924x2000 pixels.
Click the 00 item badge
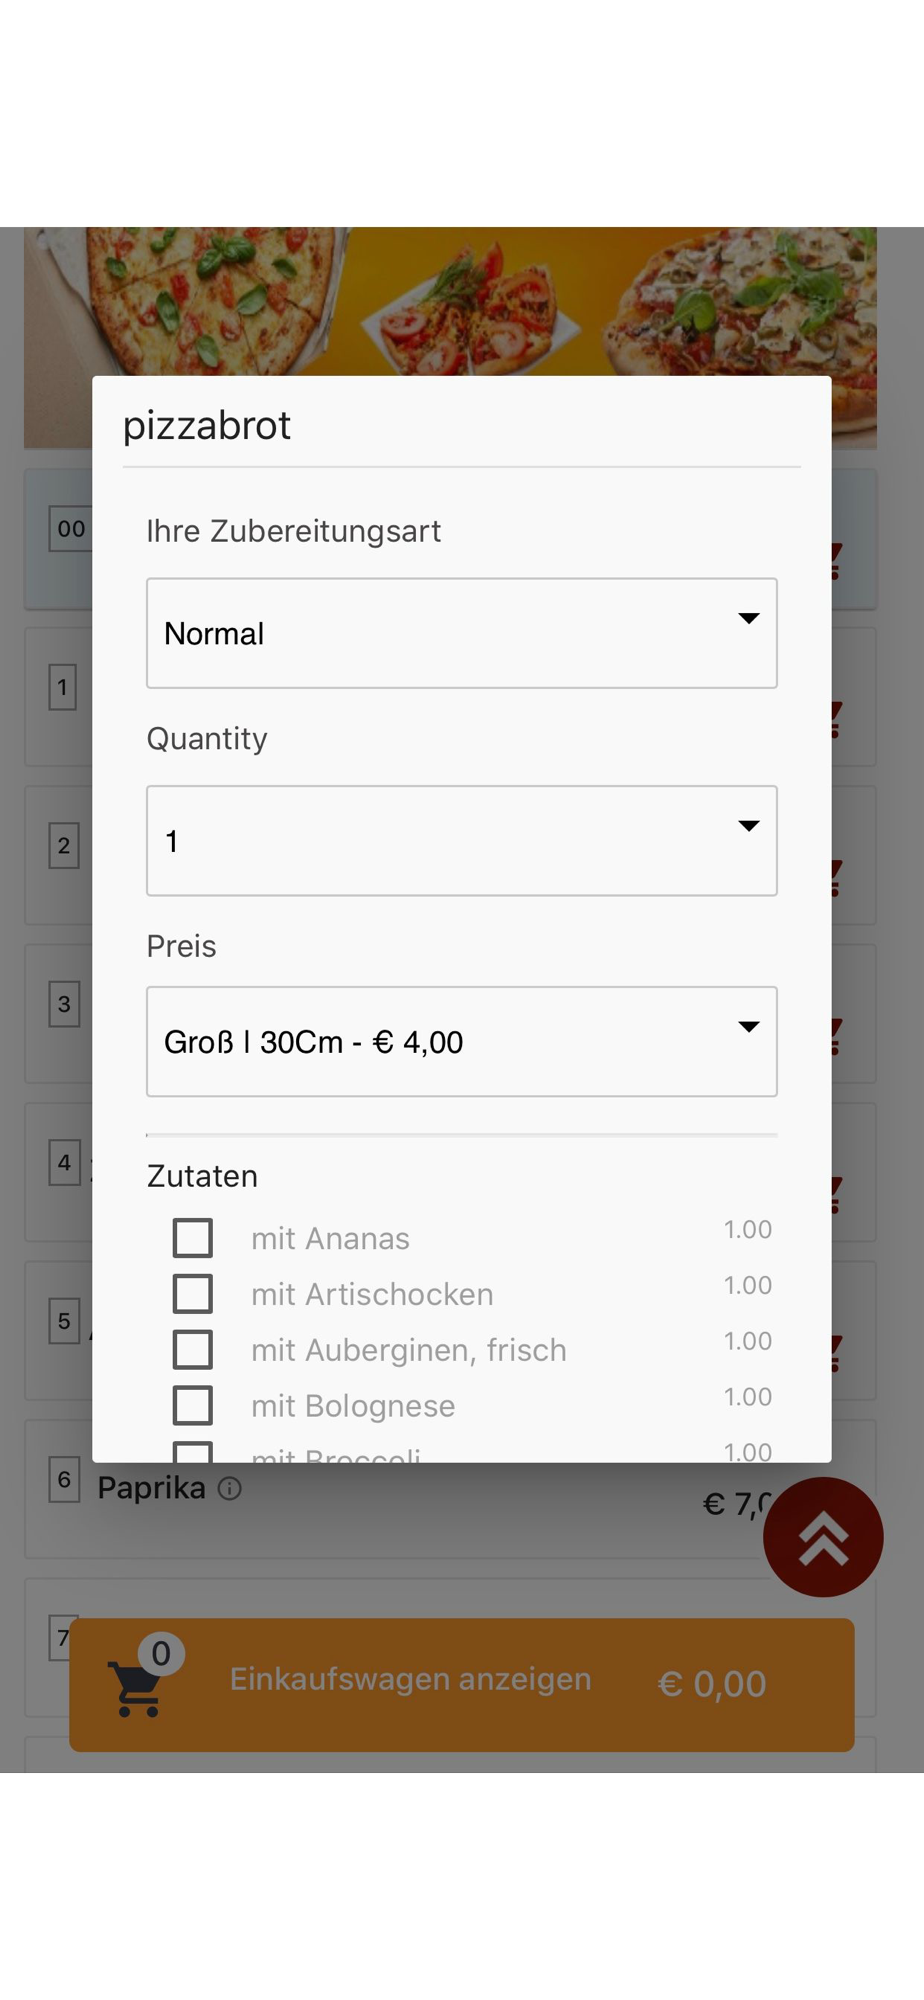[x=70, y=529]
